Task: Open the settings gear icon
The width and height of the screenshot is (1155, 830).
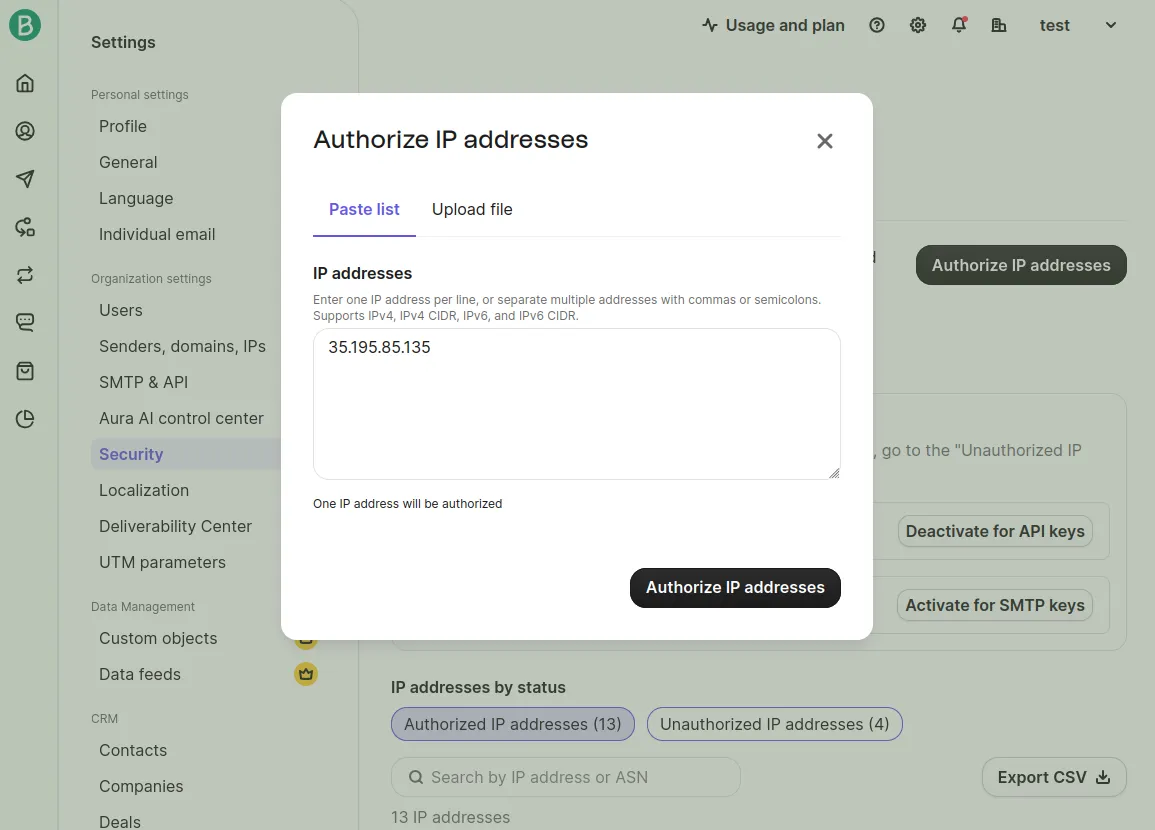Action: click(918, 25)
